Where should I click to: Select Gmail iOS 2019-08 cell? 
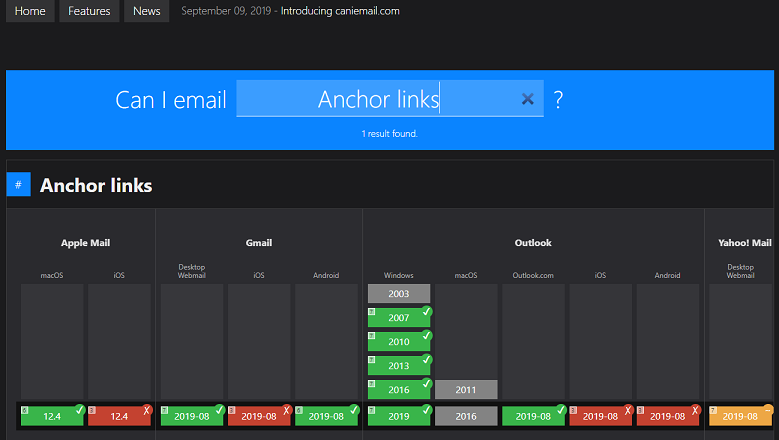click(259, 416)
